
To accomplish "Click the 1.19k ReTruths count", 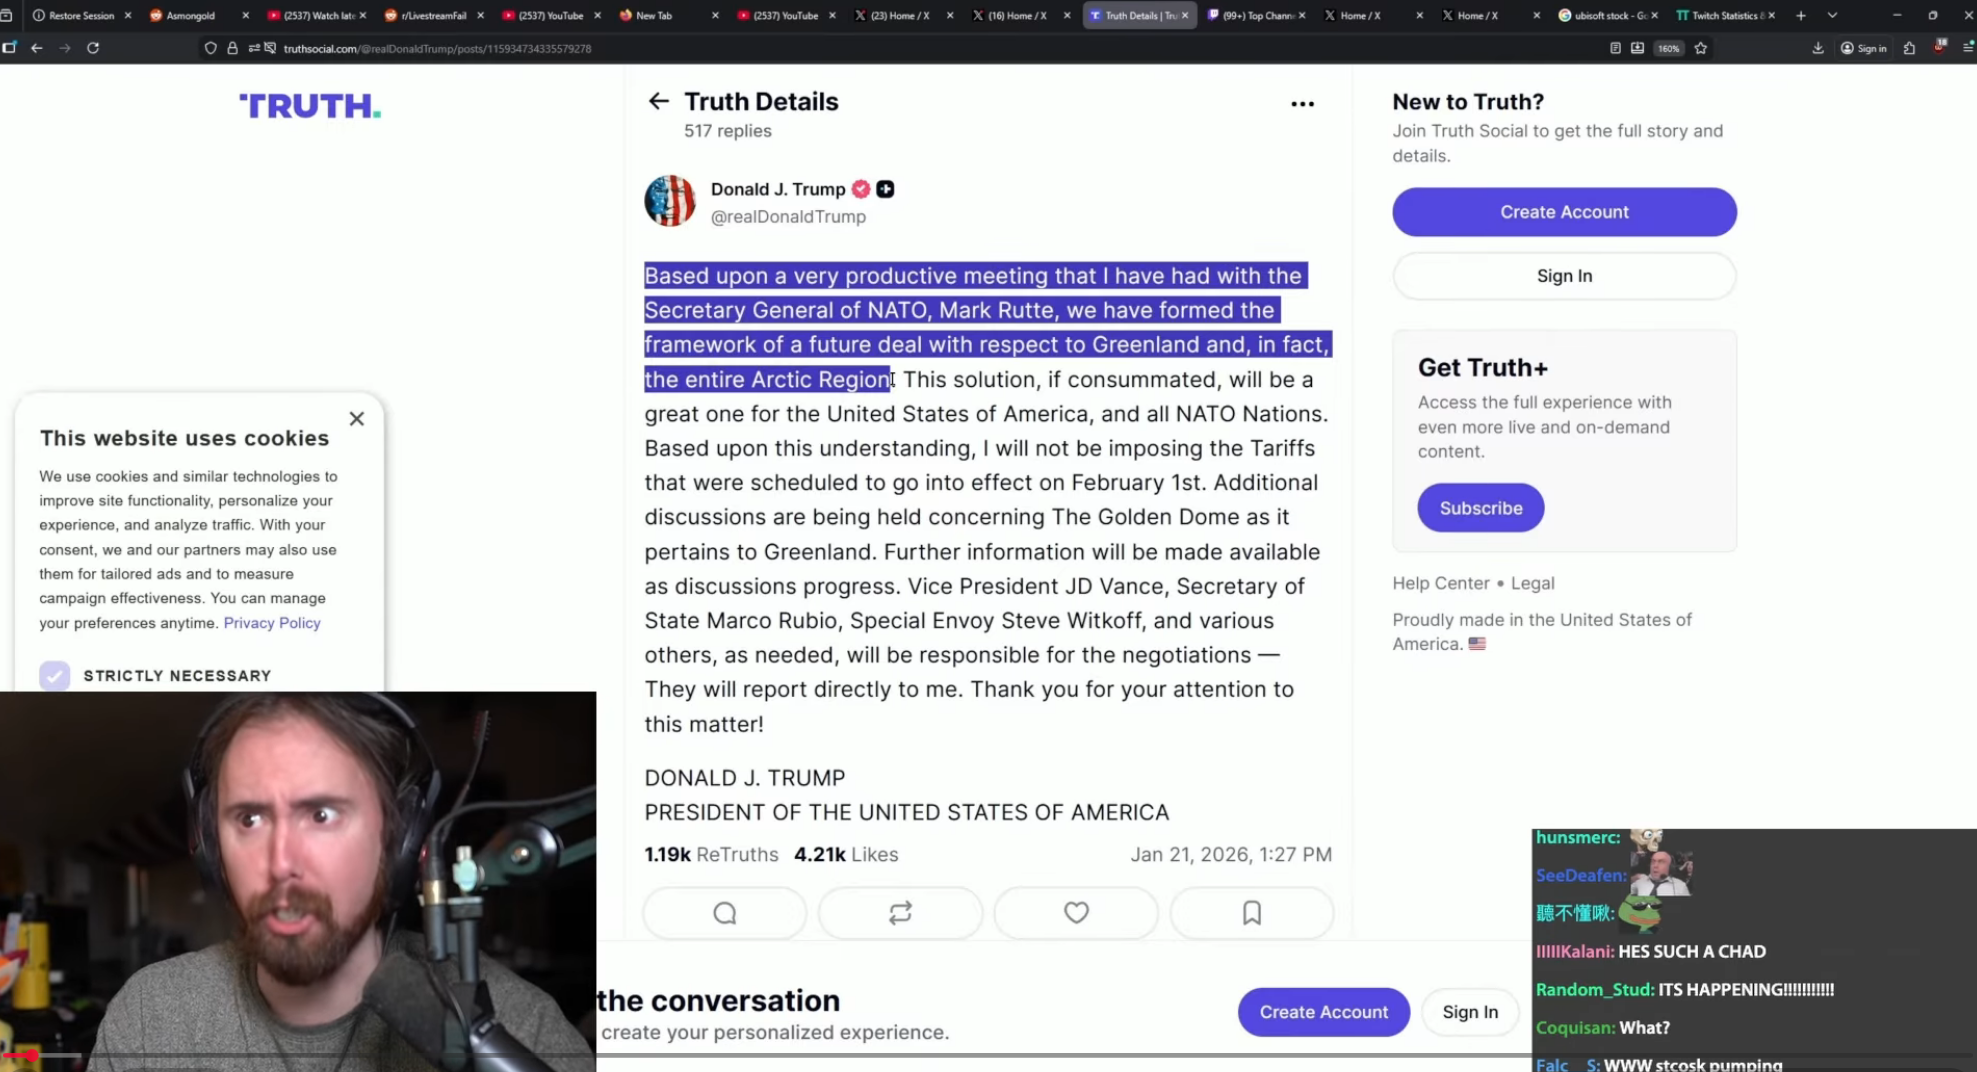I will point(711,855).
